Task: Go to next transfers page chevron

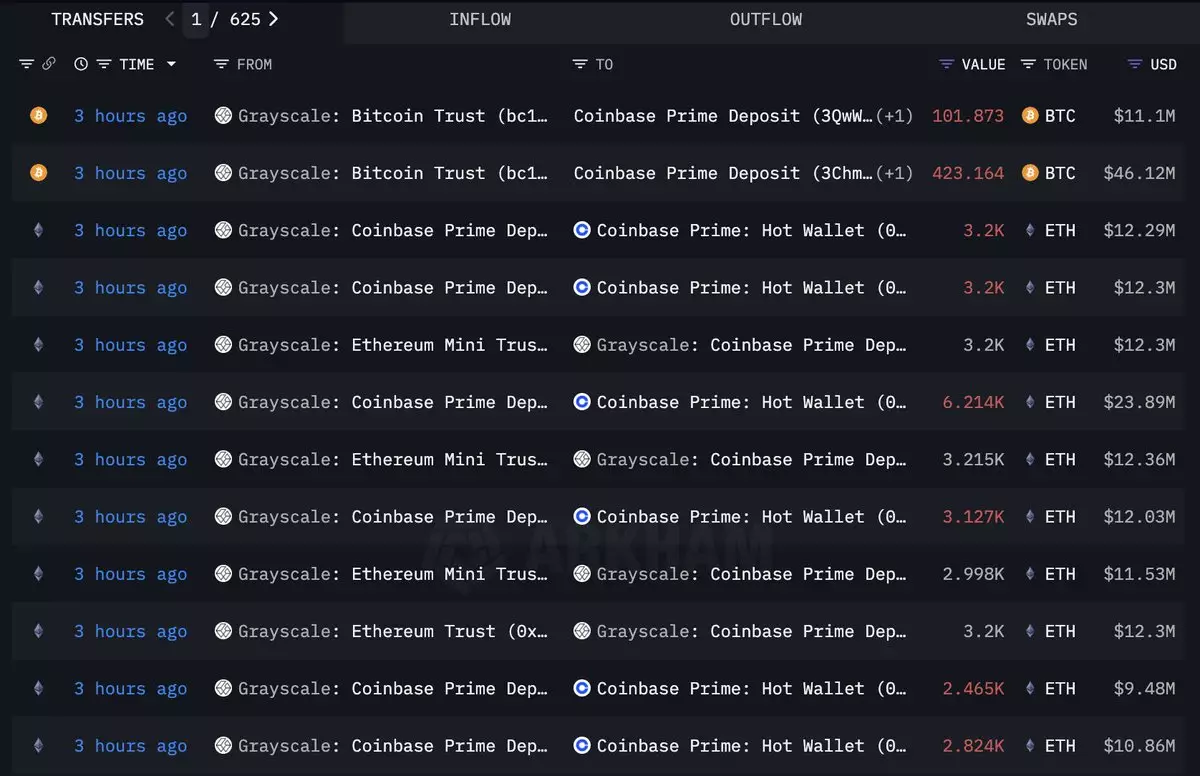Action: pos(274,19)
